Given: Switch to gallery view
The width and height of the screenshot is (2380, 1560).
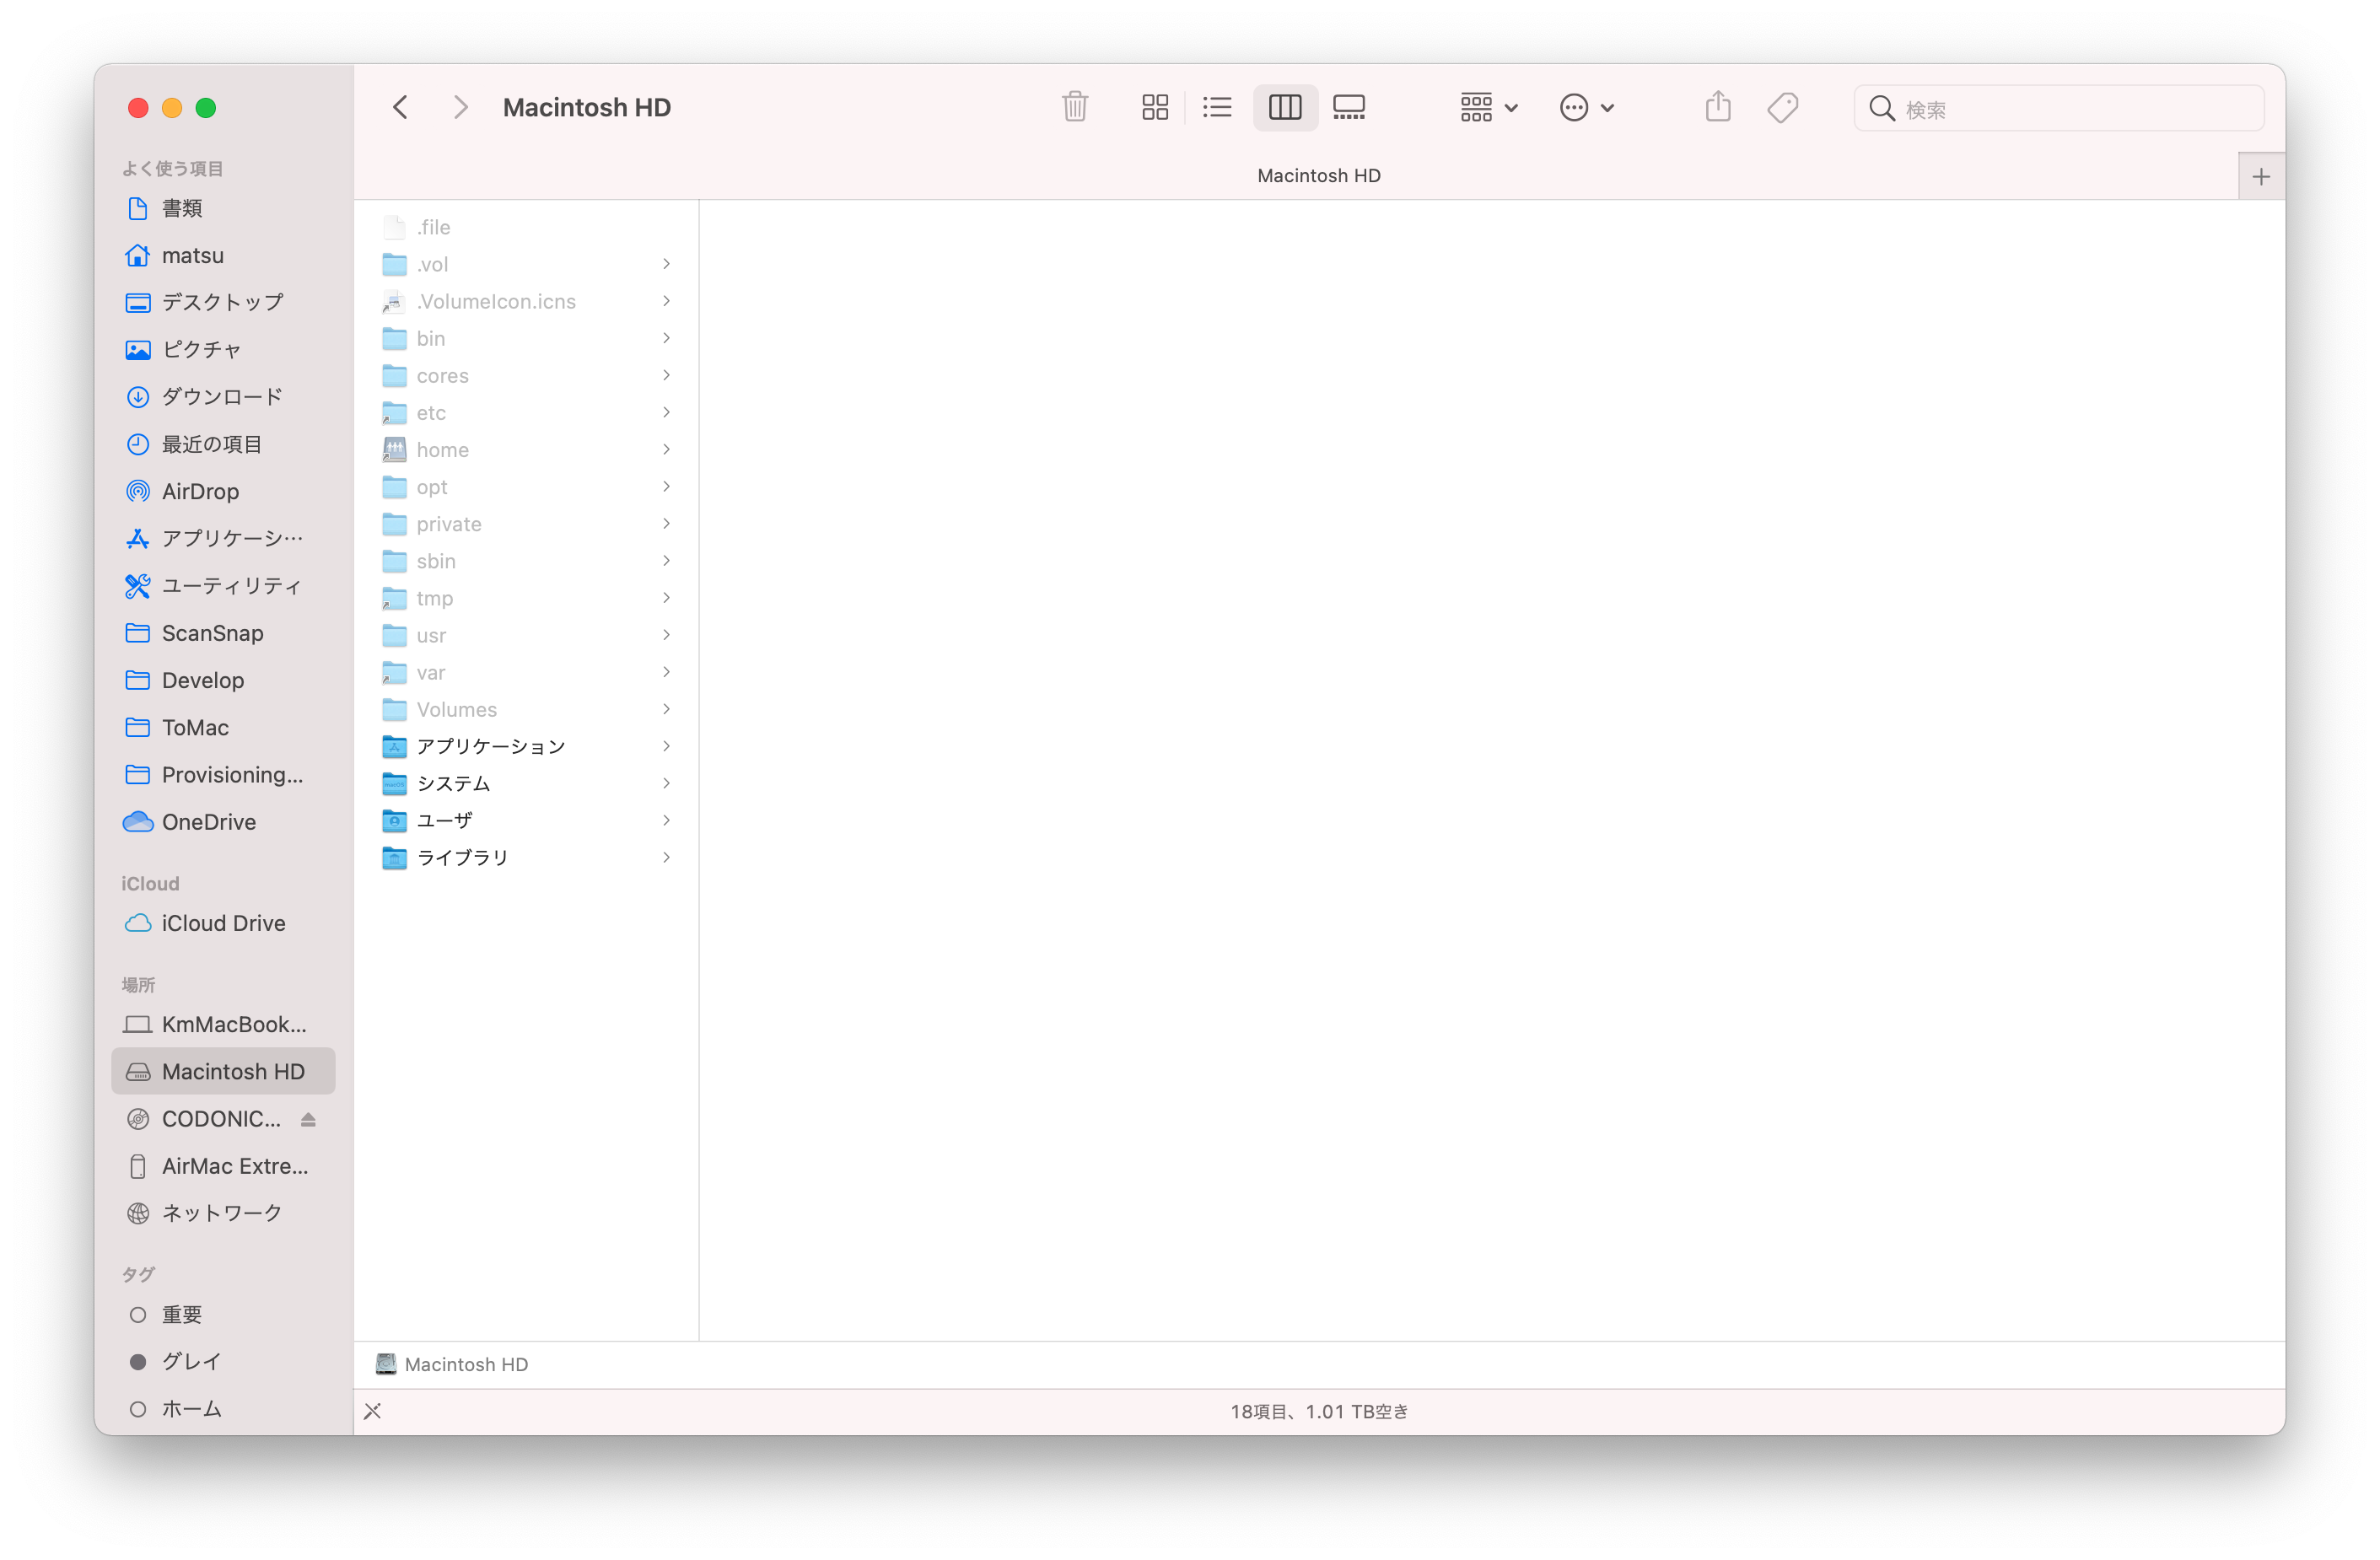Looking at the screenshot, I should pos(1349,107).
